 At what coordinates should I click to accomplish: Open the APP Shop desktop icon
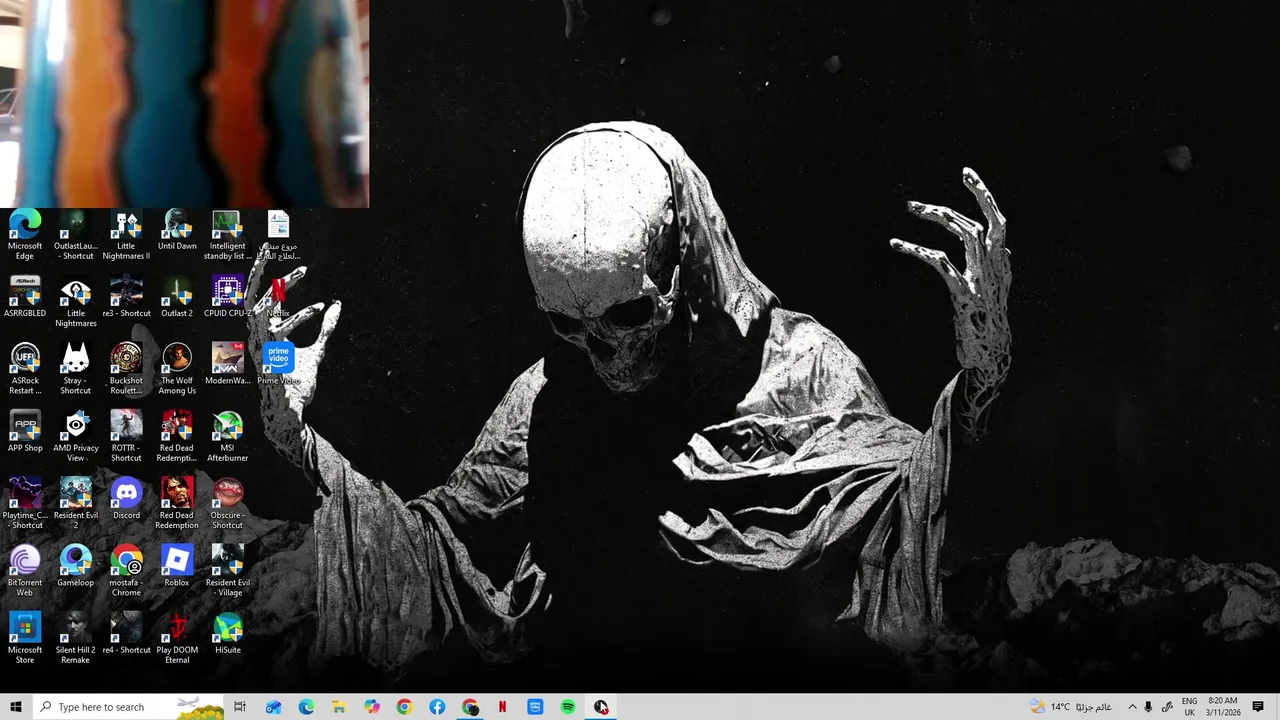pyautogui.click(x=25, y=432)
